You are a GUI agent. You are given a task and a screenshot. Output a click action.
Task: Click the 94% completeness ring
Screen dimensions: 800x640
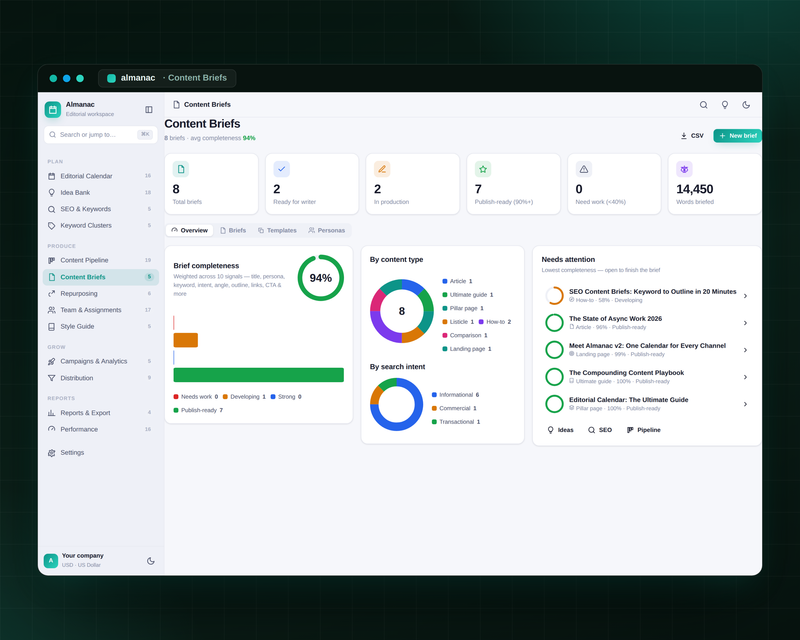point(320,278)
